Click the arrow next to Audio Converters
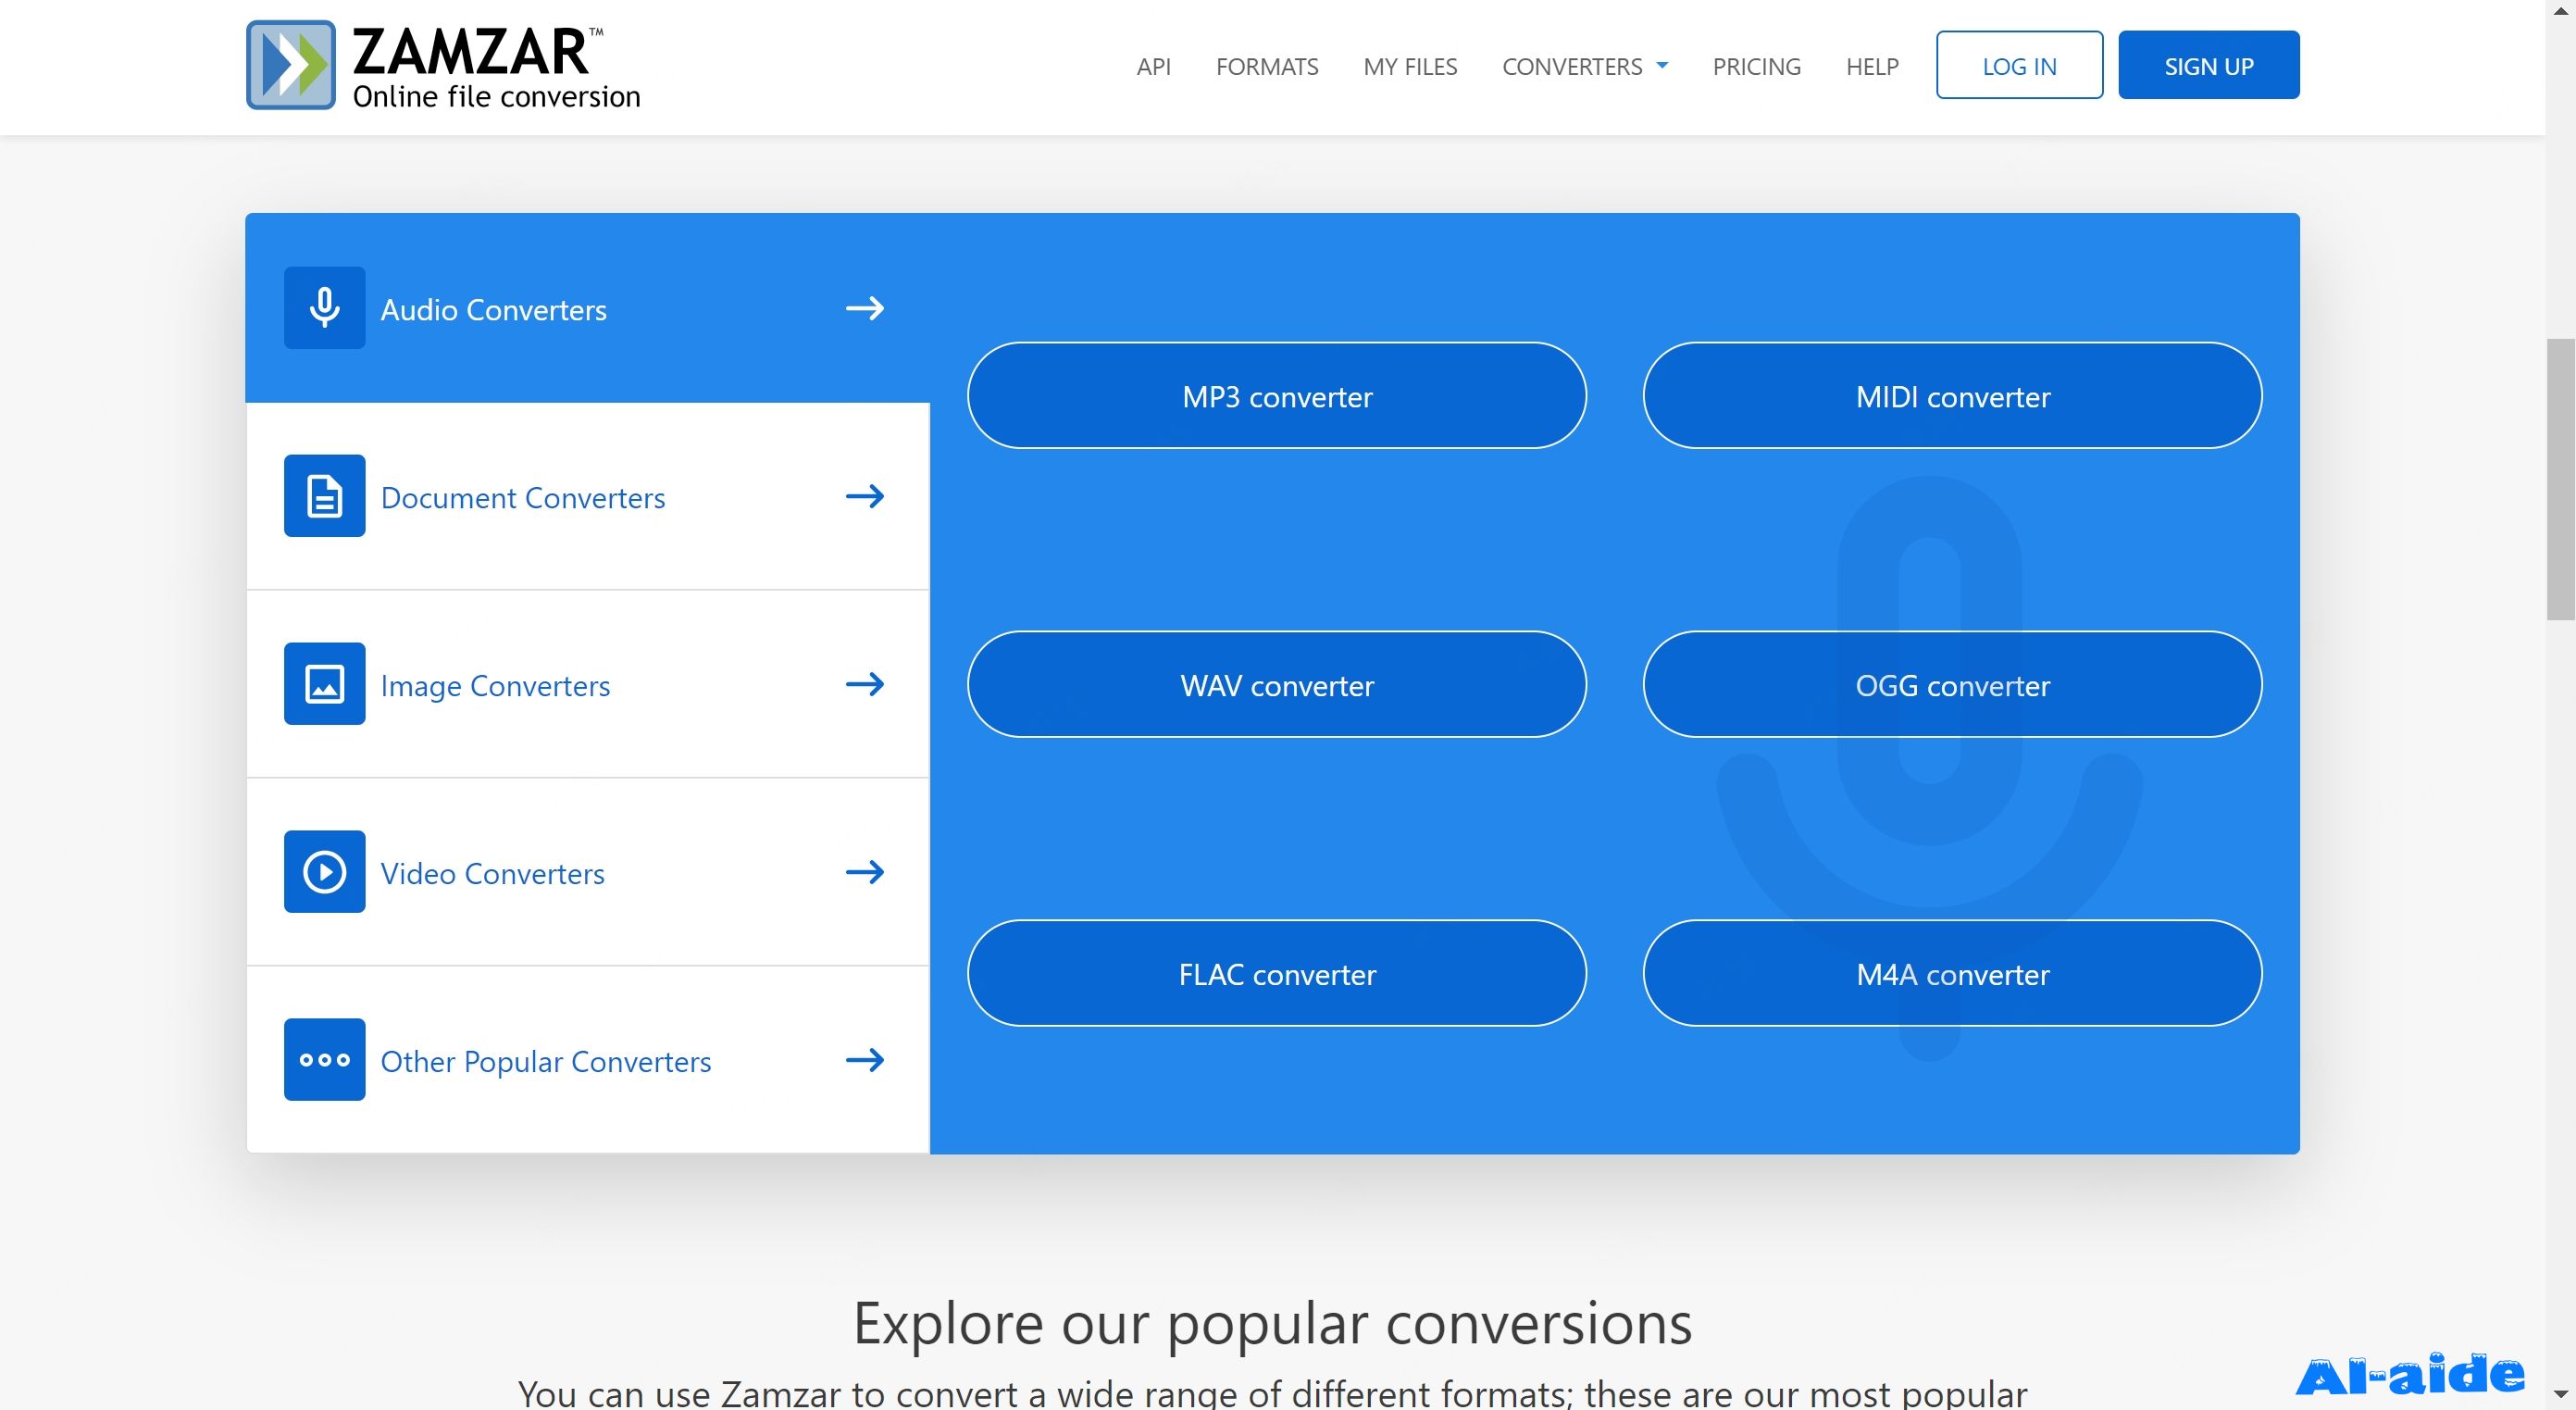Screen dimensions: 2576x1410 tap(865, 308)
